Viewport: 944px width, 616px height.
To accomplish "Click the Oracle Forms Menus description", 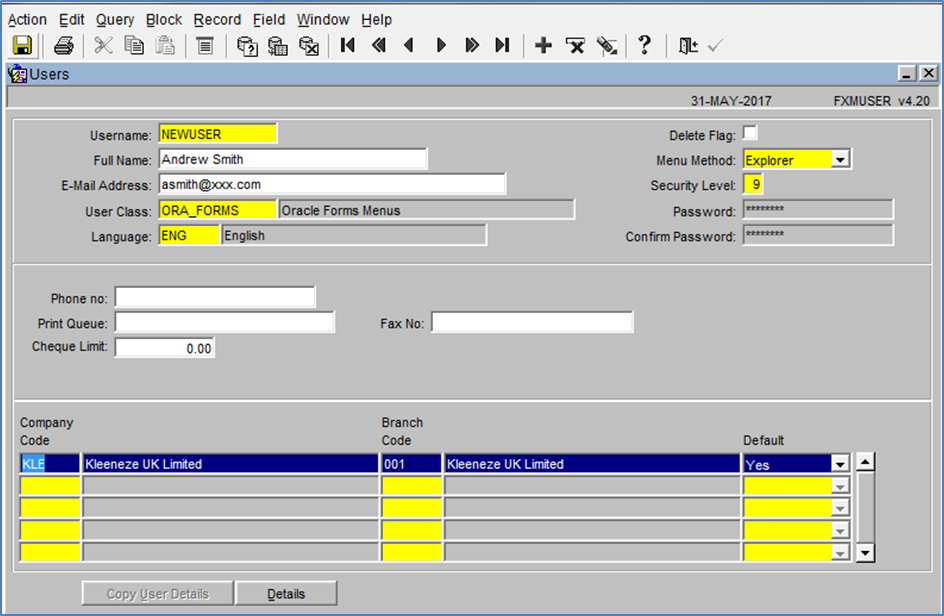I will point(426,210).
